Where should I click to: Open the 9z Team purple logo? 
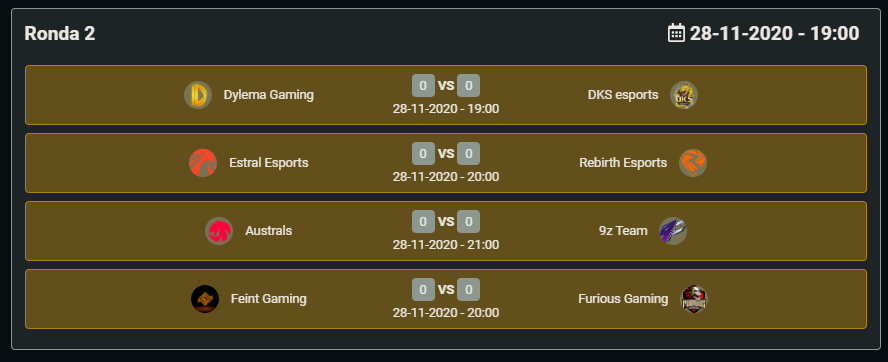(x=673, y=231)
